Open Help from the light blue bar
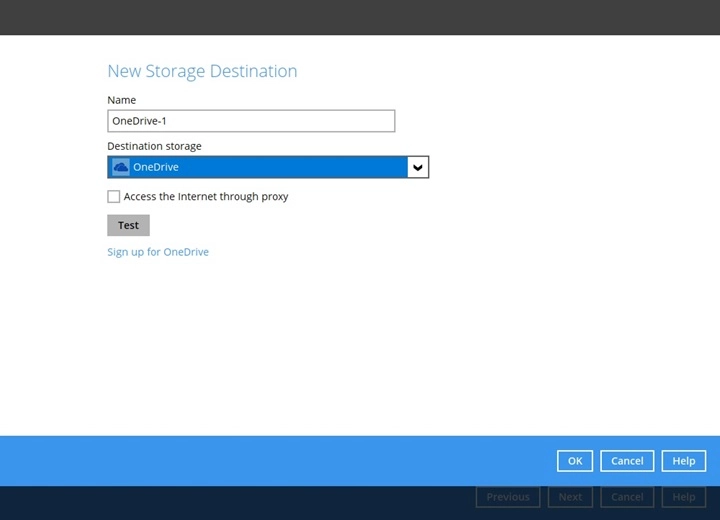 pos(684,461)
